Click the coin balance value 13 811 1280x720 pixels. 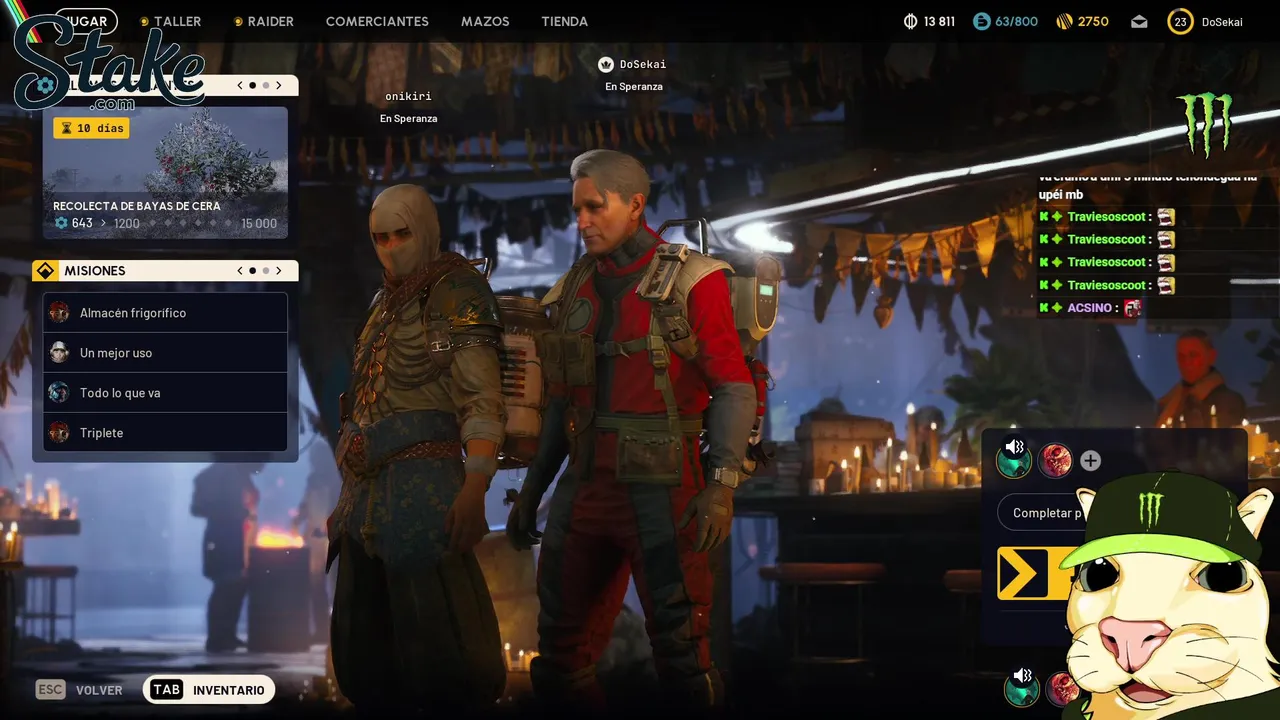pos(939,21)
